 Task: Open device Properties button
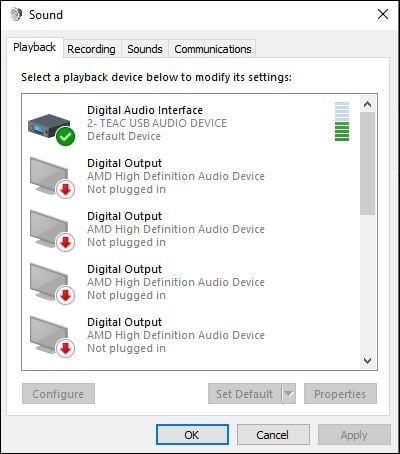pyautogui.click(x=340, y=394)
